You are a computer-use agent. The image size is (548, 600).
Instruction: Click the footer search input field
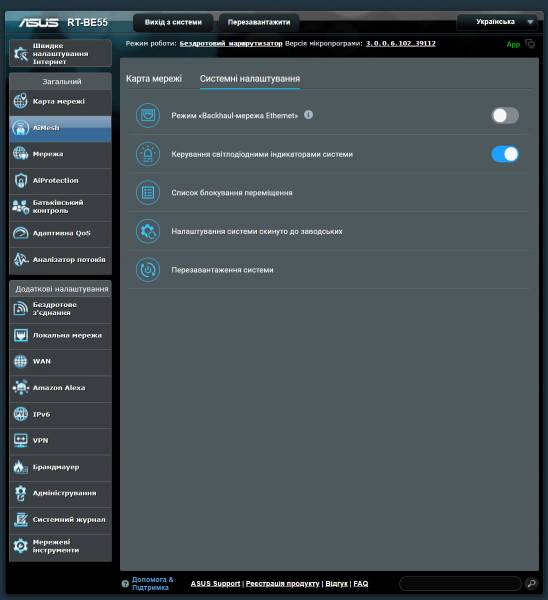pos(460,584)
